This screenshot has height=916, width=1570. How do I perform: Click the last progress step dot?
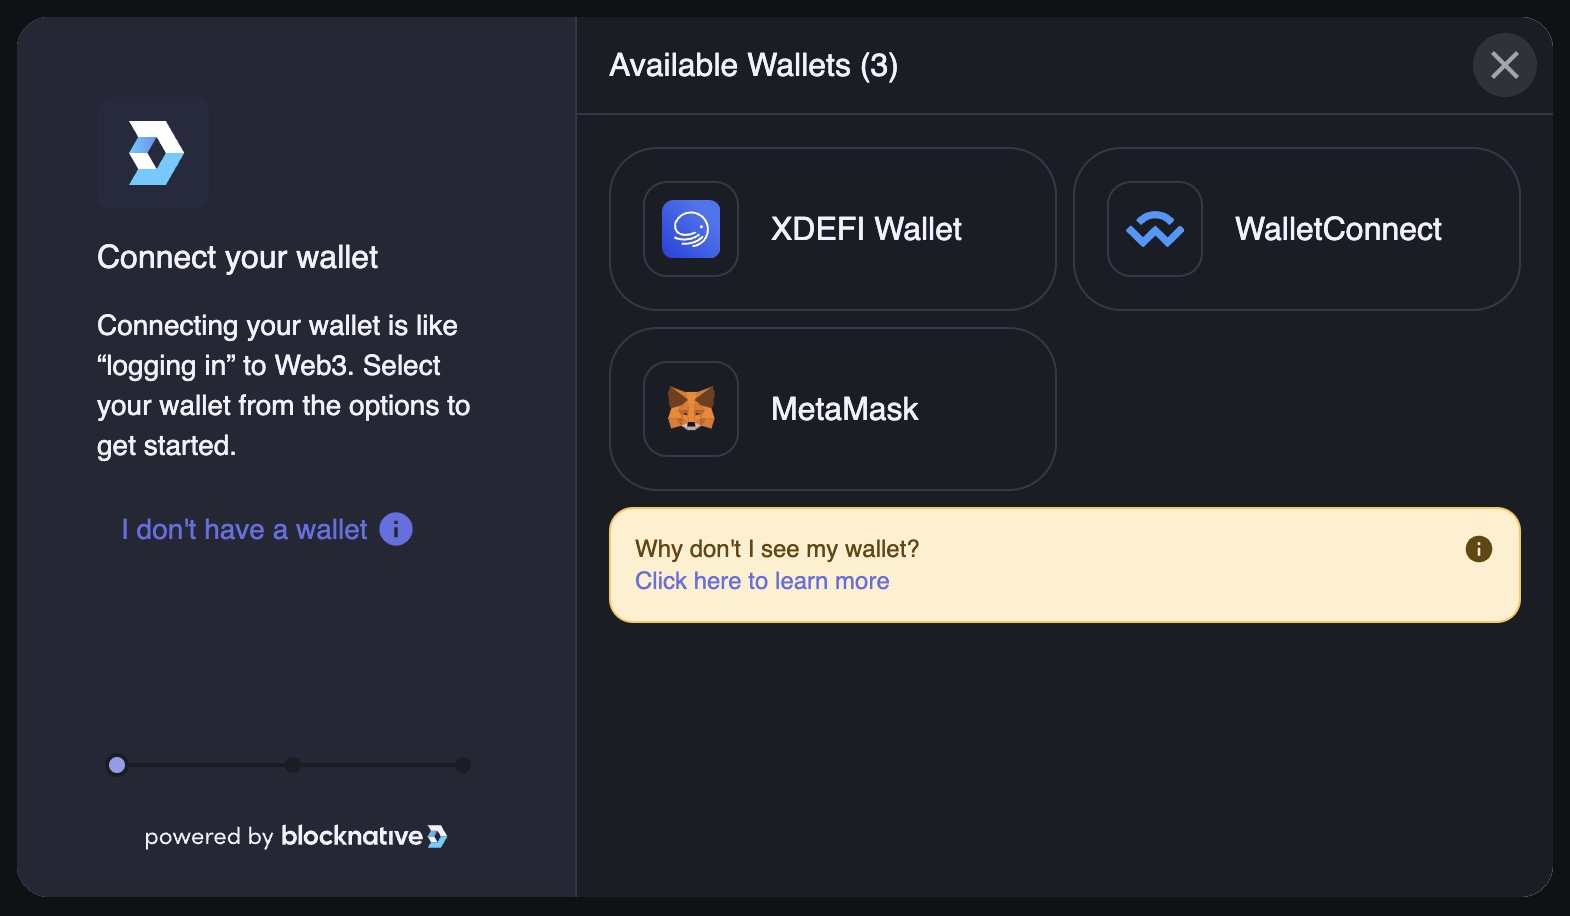463,765
